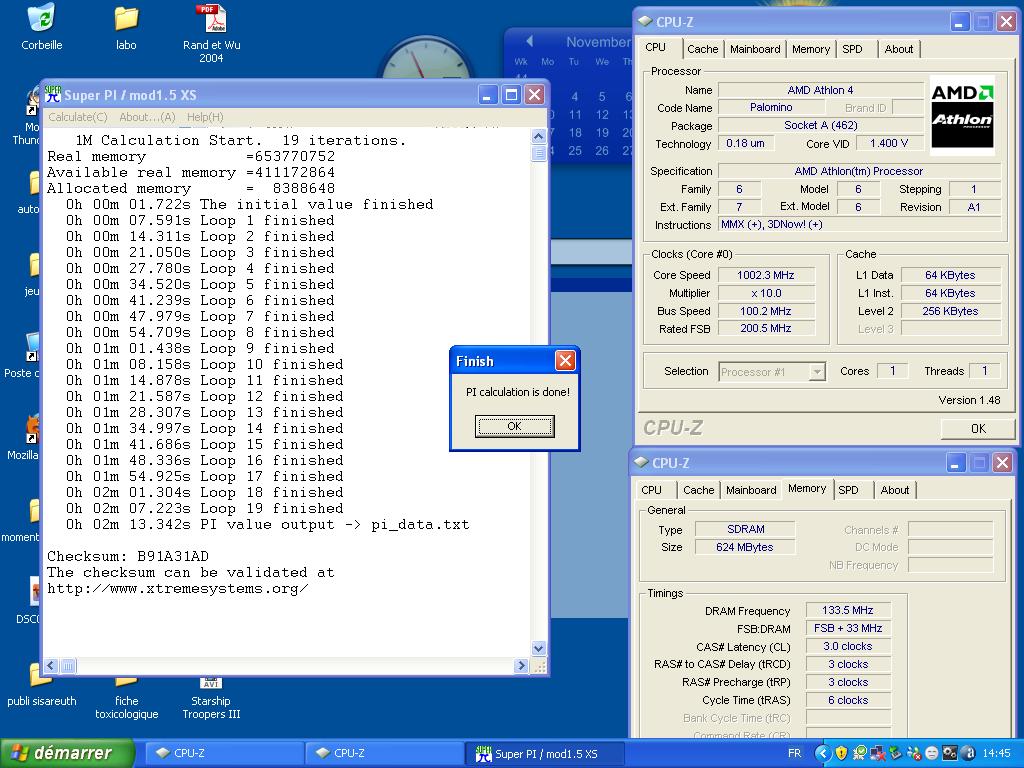Screen dimensions: 1024x768
Task: Open the publi sisareuth desktop folder
Action: point(40,675)
